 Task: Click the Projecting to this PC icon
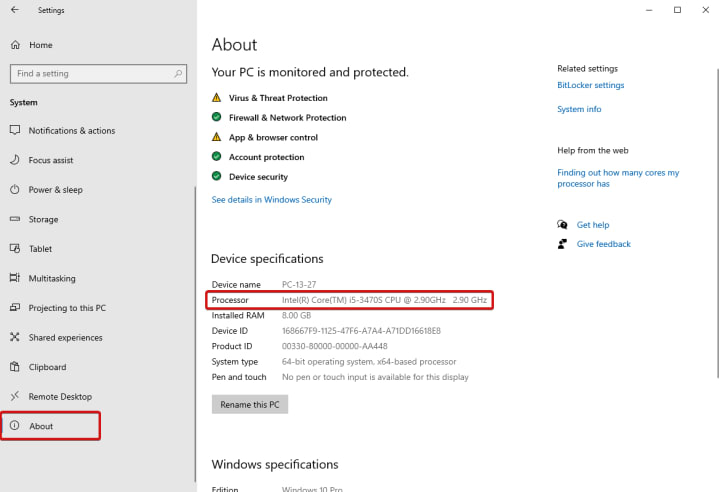click(x=15, y=307)
